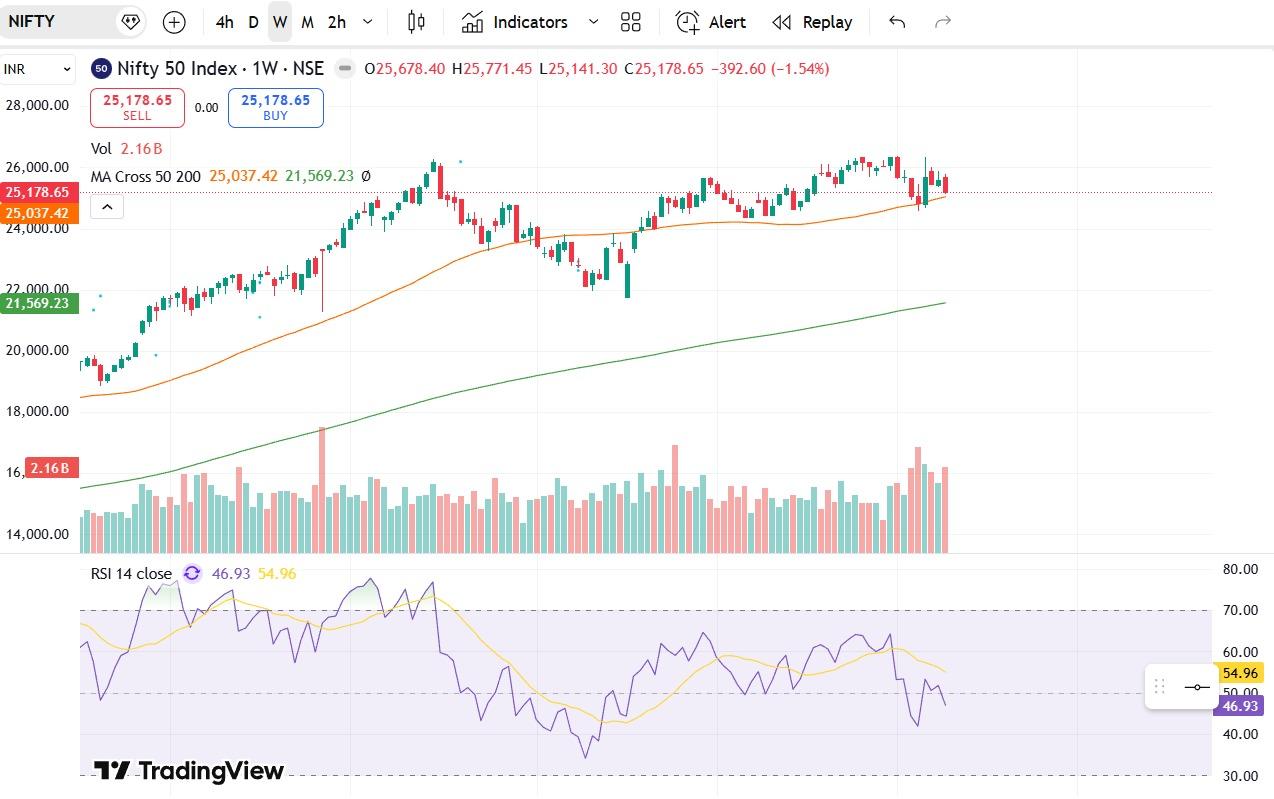This screenshot has height=799, width=1274.
Task: Click the TradingView logo
Action: point(189,770)
